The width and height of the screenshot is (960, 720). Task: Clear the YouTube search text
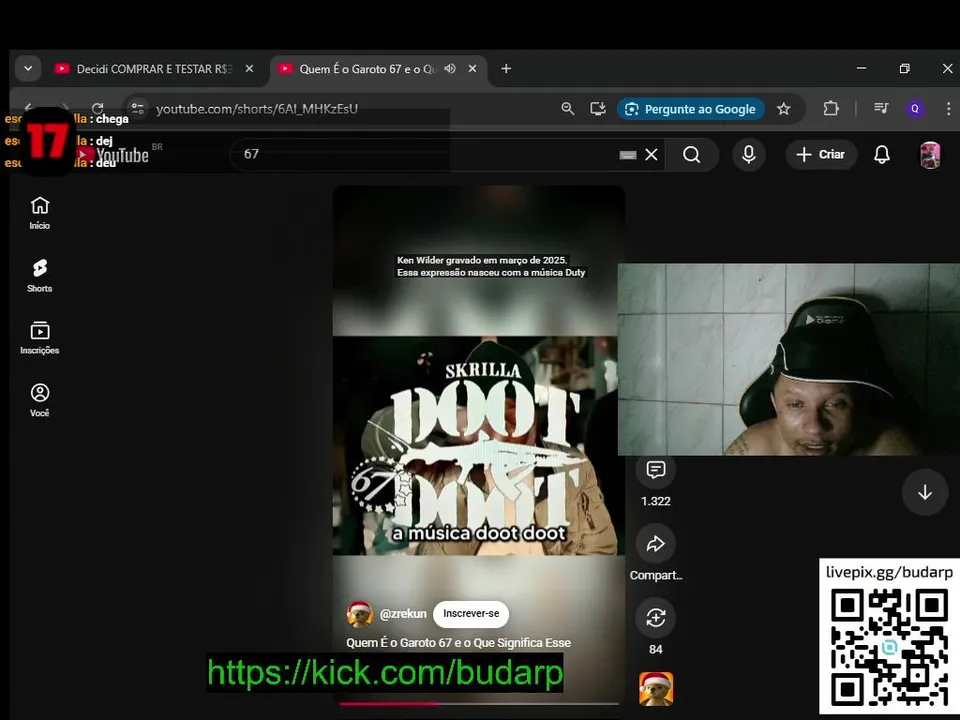coord(651,154)
